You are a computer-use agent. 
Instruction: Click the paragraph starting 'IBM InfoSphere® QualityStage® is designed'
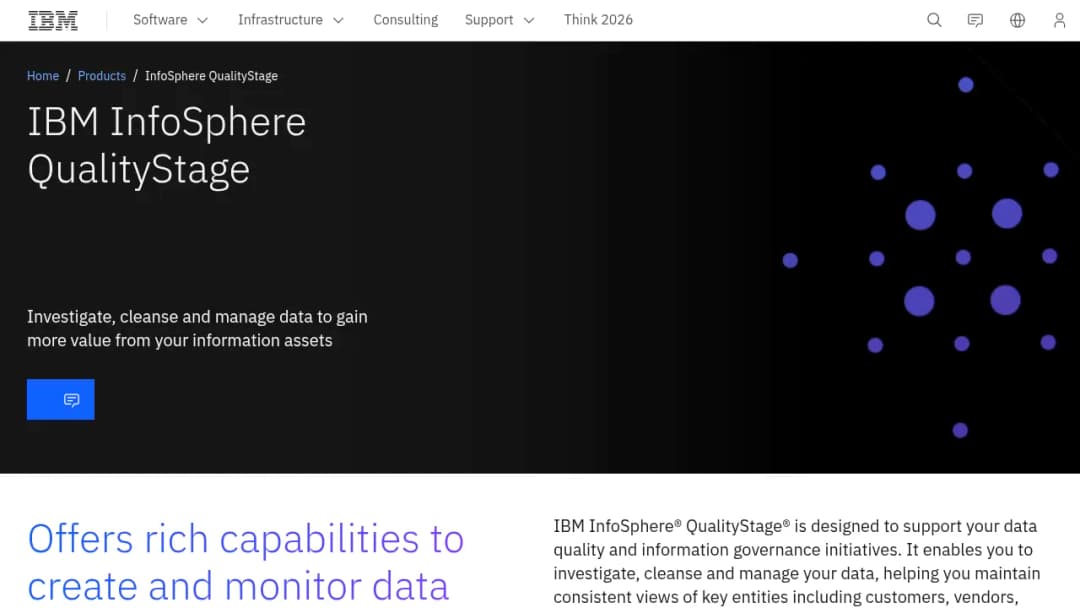(x=796, y=562)
